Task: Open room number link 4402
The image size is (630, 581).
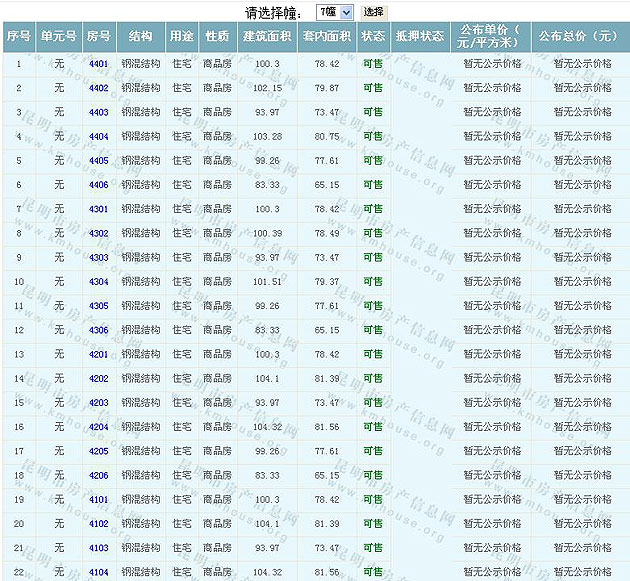Action: [98, 88]
